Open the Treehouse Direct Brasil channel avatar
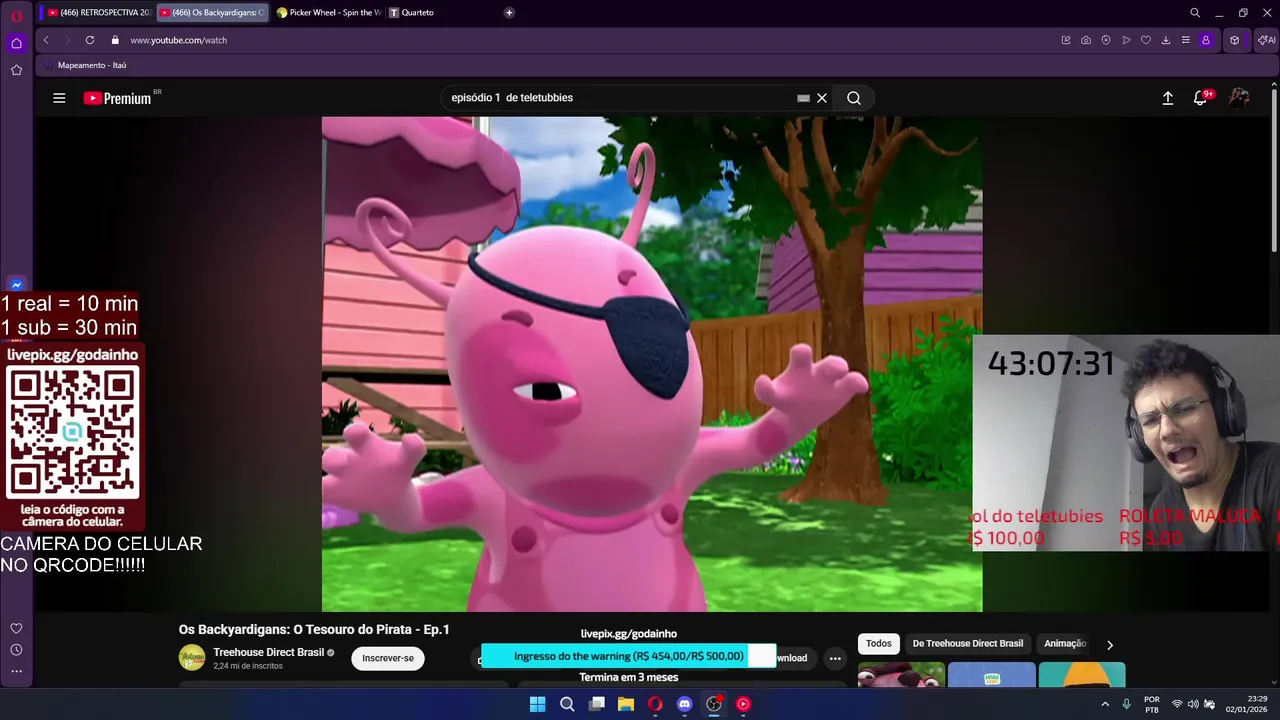1280x720 pixels. pos(192,658)
